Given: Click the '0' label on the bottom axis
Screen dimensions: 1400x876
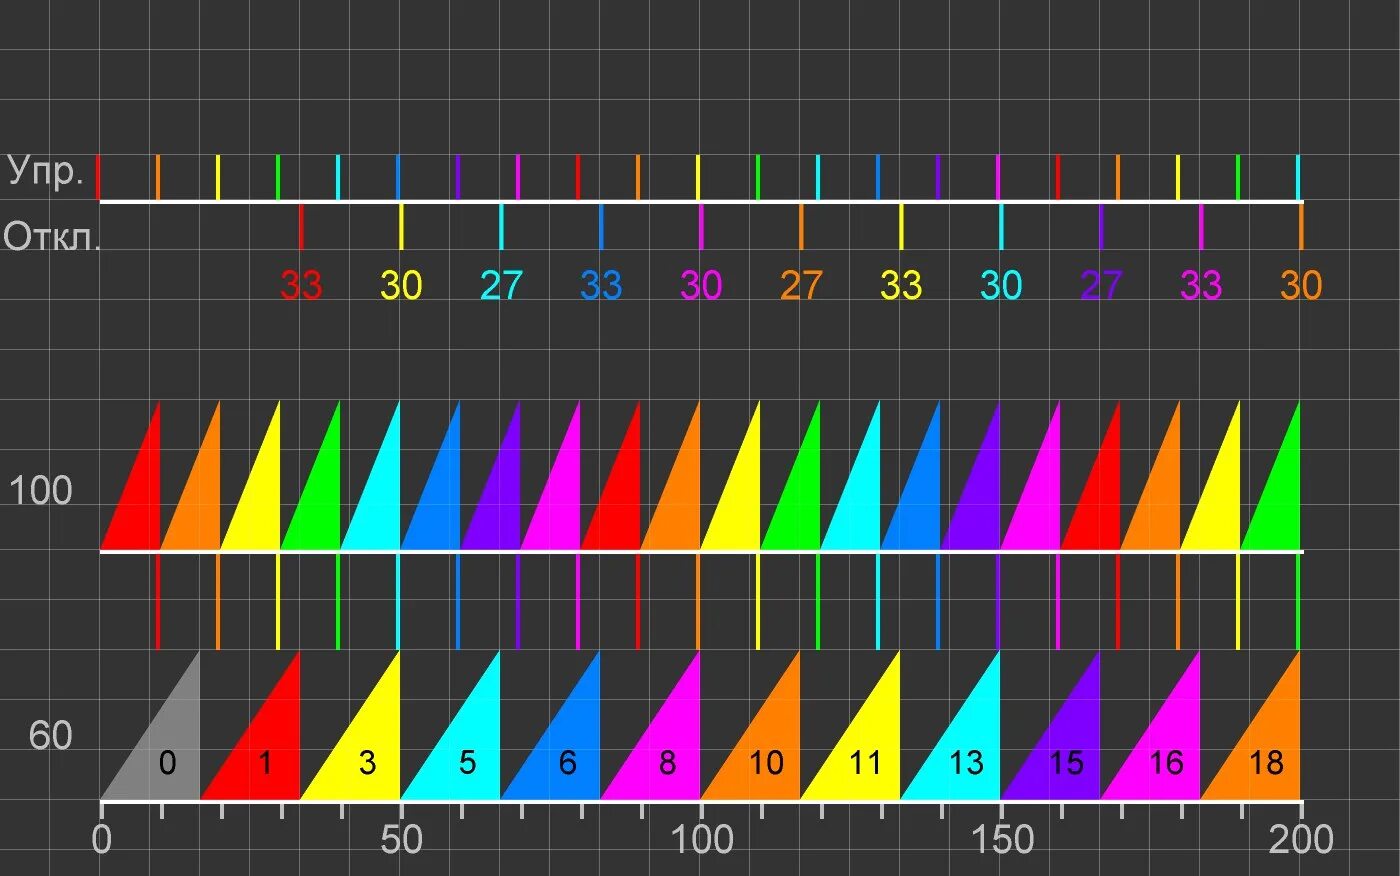Looking at the screenshot, I should [101, 839].
